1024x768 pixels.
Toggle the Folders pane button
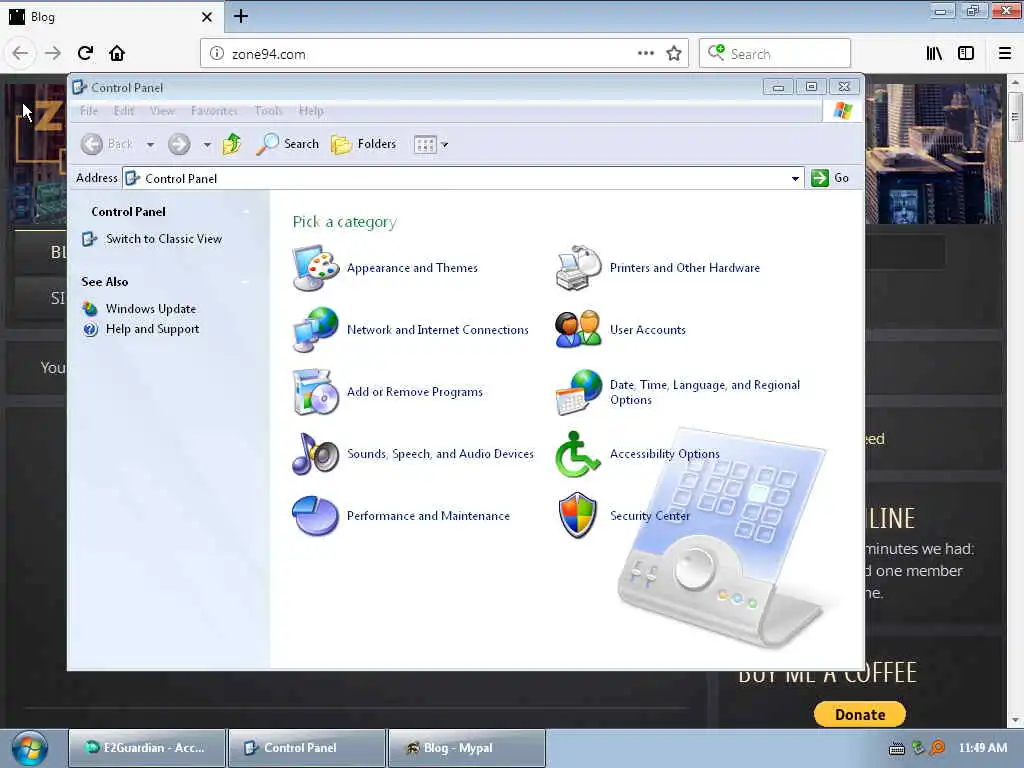pyautogui.click(x=364, y=144)
